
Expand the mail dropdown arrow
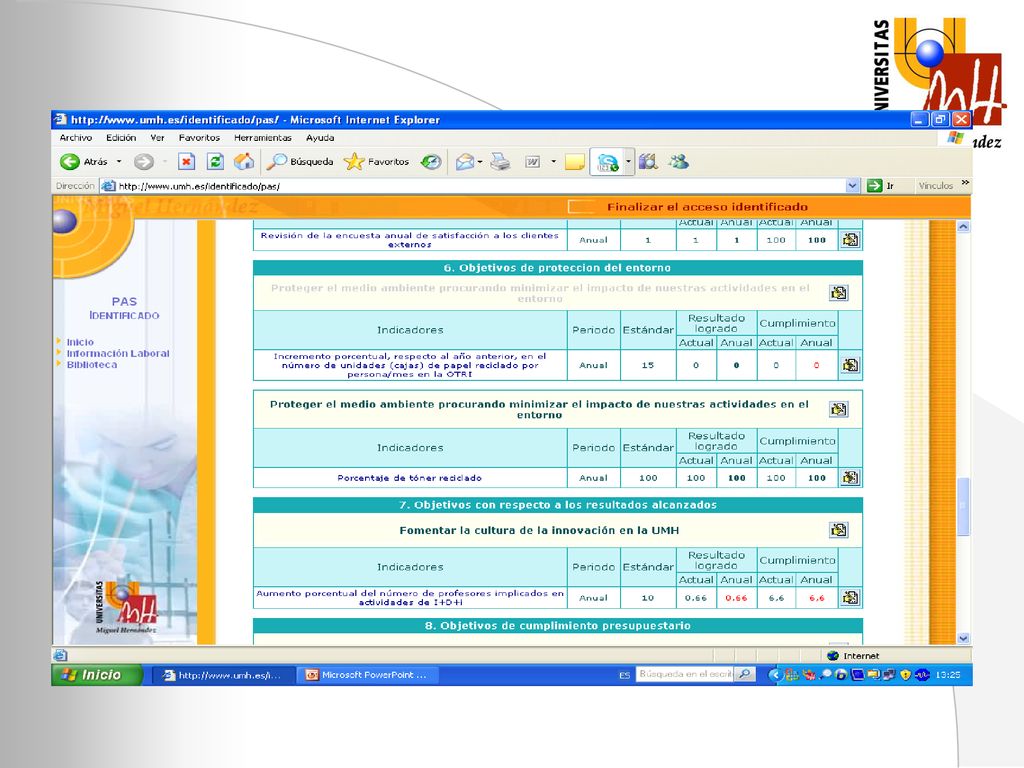[480, 161]
